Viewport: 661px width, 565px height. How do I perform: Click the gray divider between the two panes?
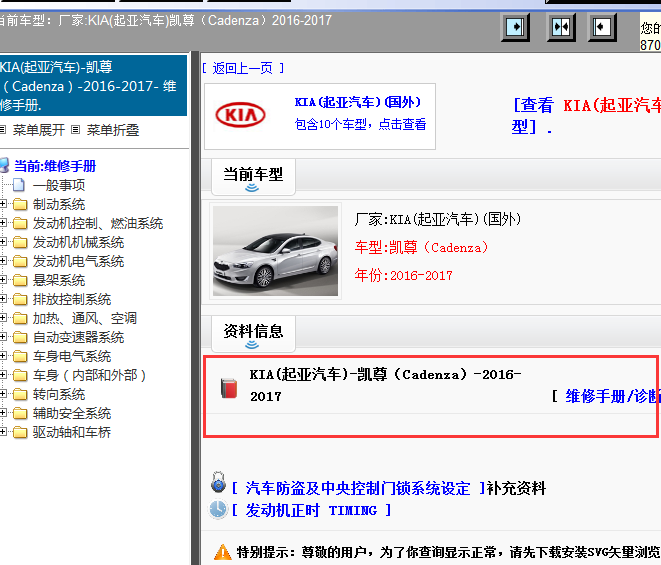pyautogui.click(x=195, y=308)
